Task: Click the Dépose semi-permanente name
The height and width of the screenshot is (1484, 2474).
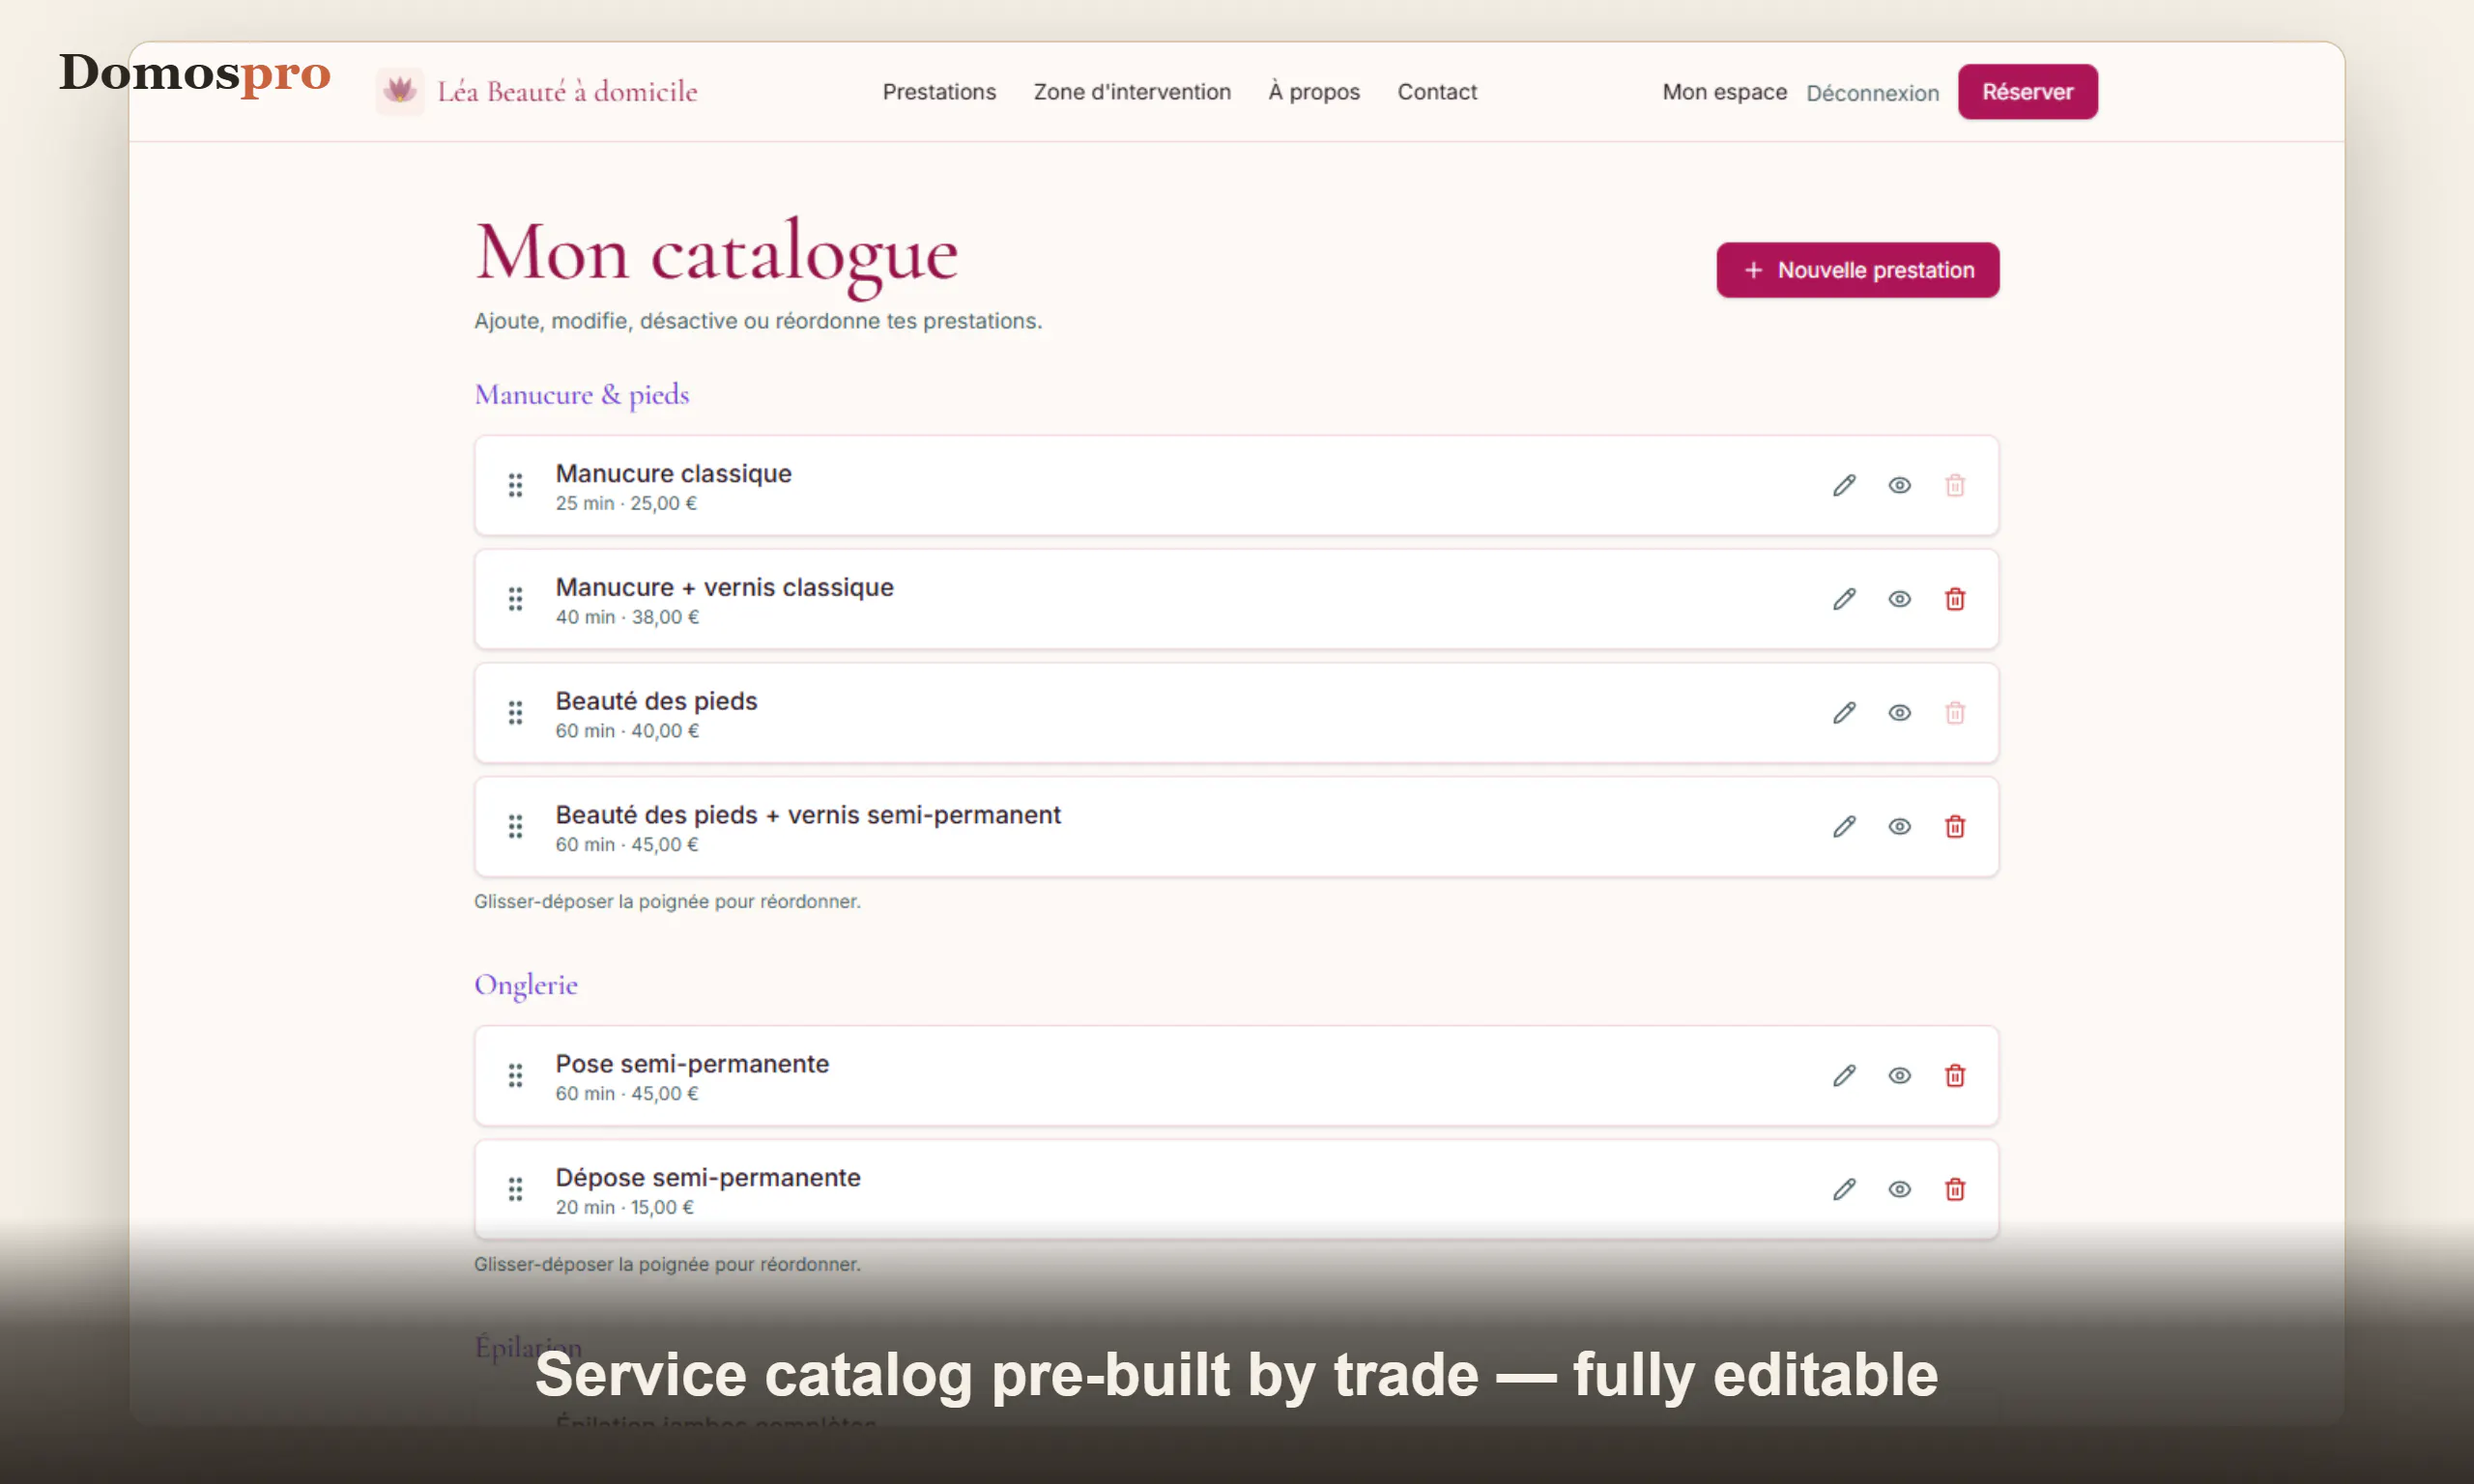Action: coord(708,1178)
